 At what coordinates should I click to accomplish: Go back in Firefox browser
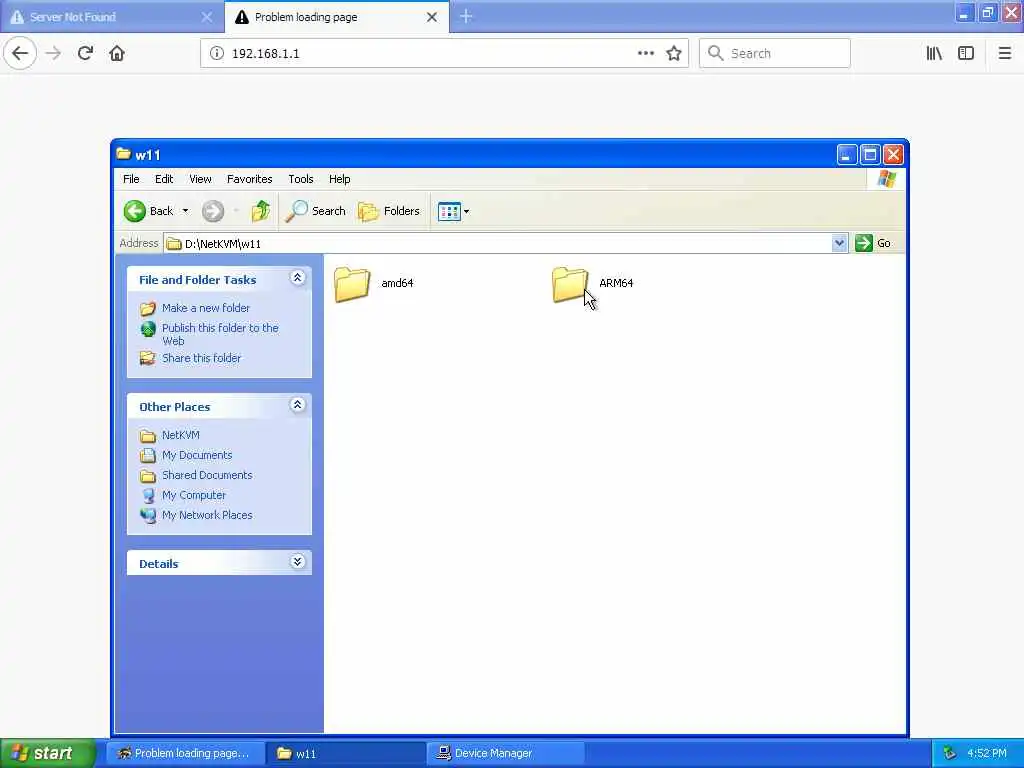pos(20,54)
